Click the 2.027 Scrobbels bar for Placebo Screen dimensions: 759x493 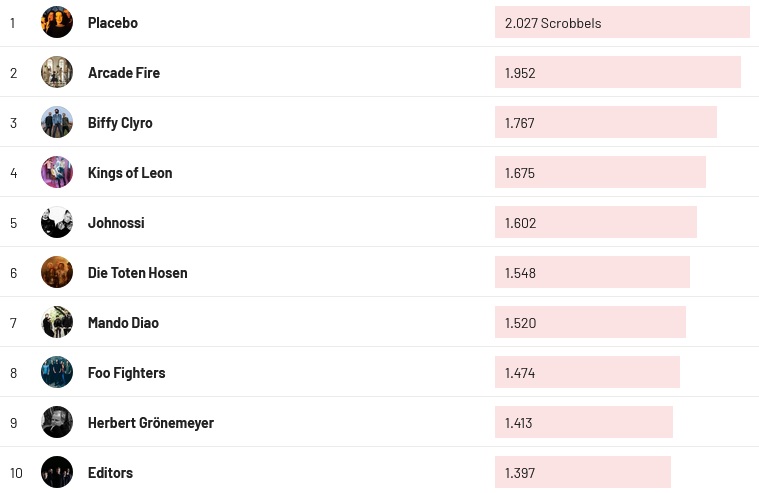[621, 22]
